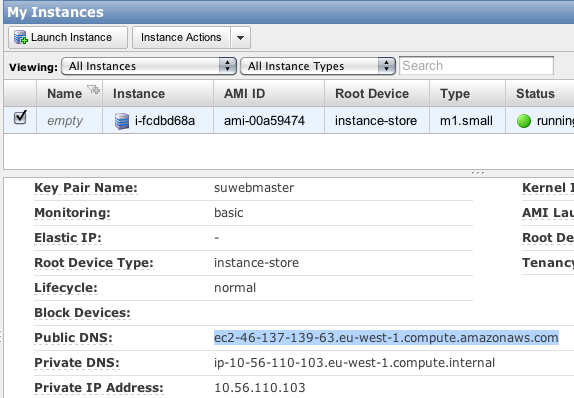574x398 pixels.
Task: Open the All Instances viewing filter
Action: (149, 66)
